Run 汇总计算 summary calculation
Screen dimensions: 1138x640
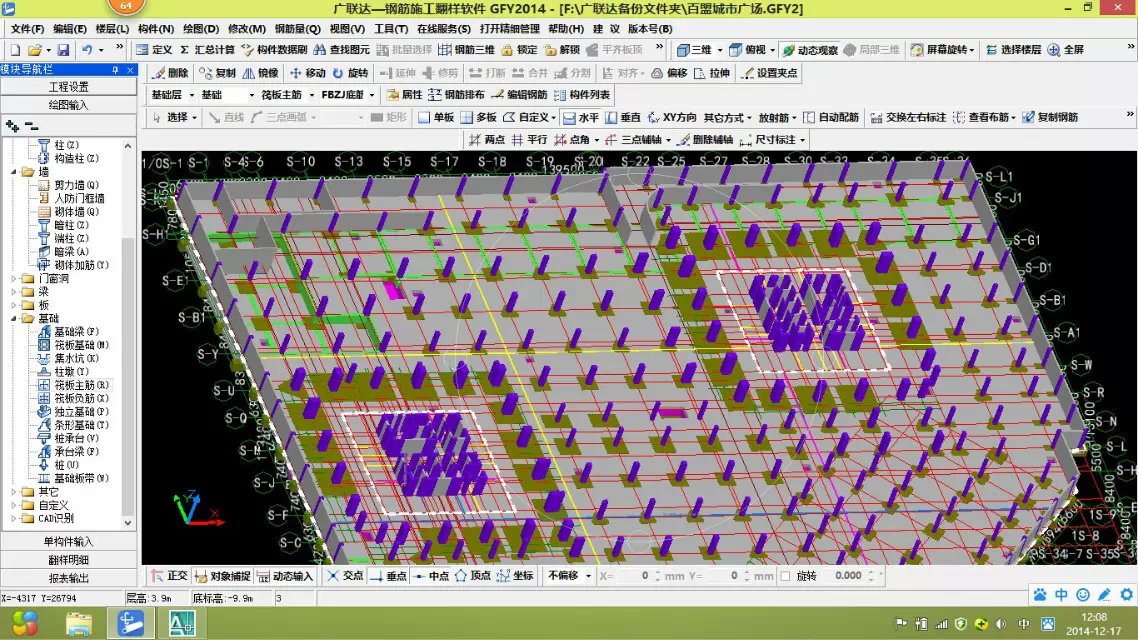pos(207,50)
